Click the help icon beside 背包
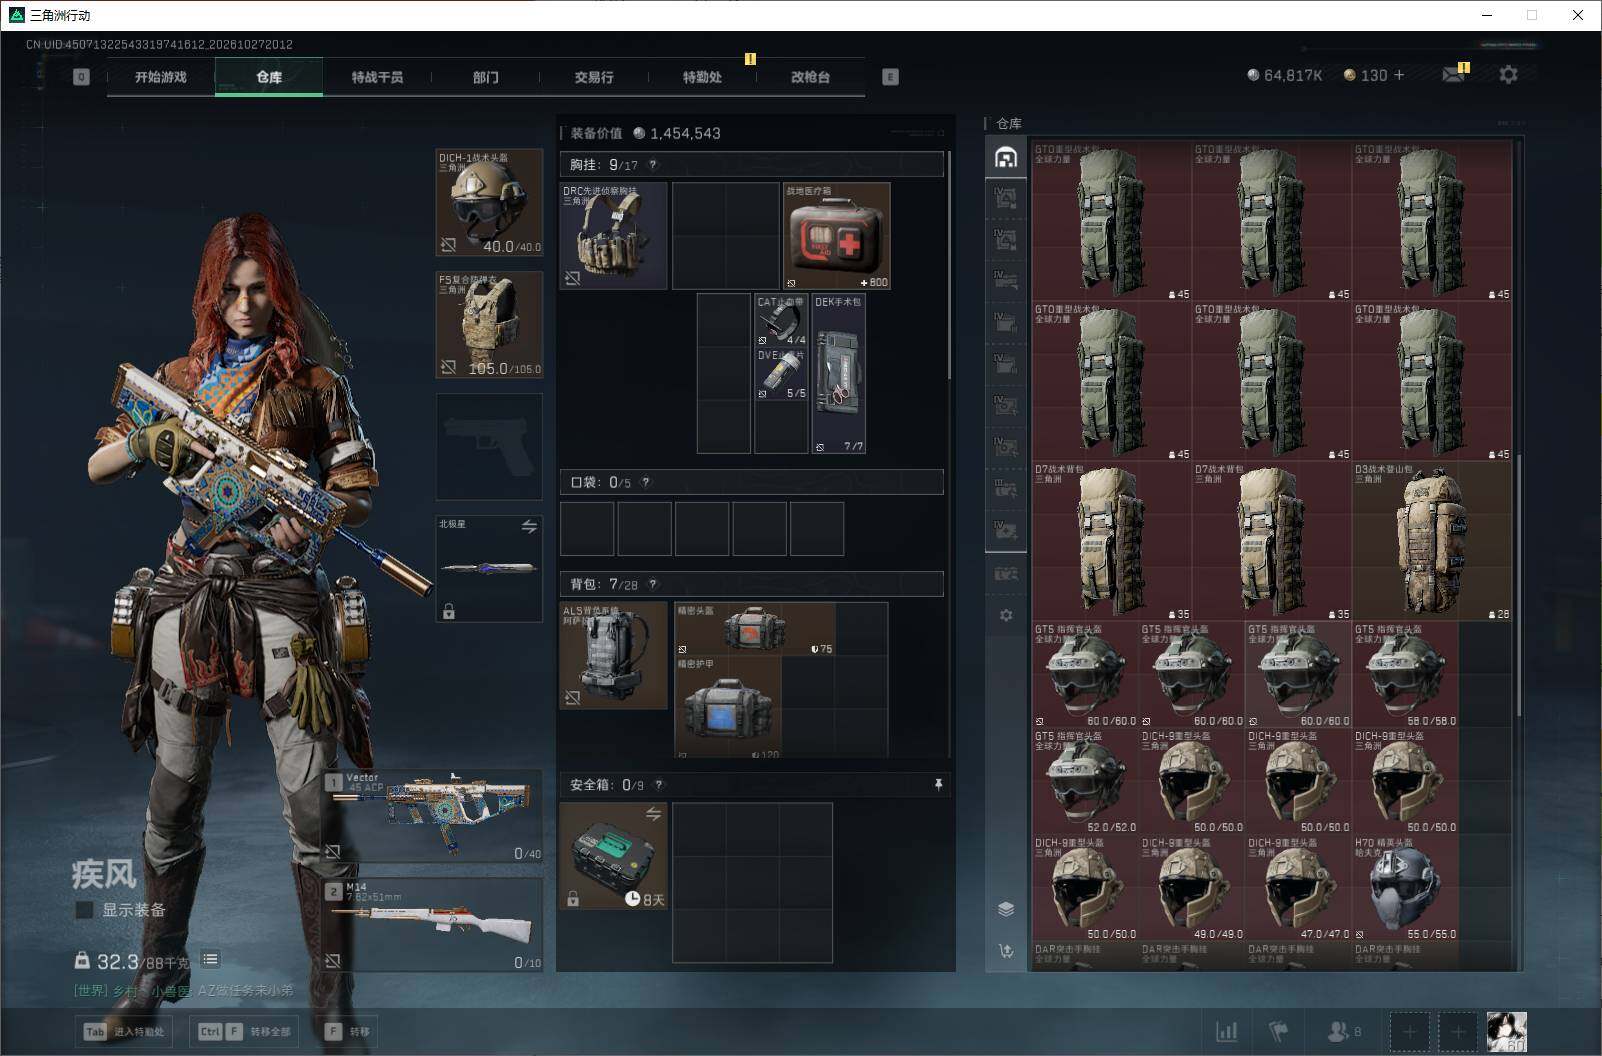This screenshot has height=1056, width=1602. (653, 584)
